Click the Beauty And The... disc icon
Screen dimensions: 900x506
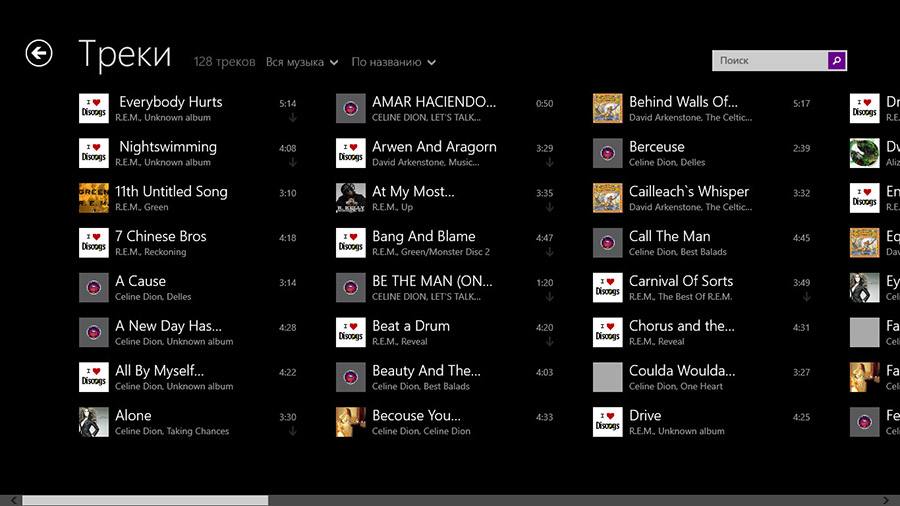351,377
